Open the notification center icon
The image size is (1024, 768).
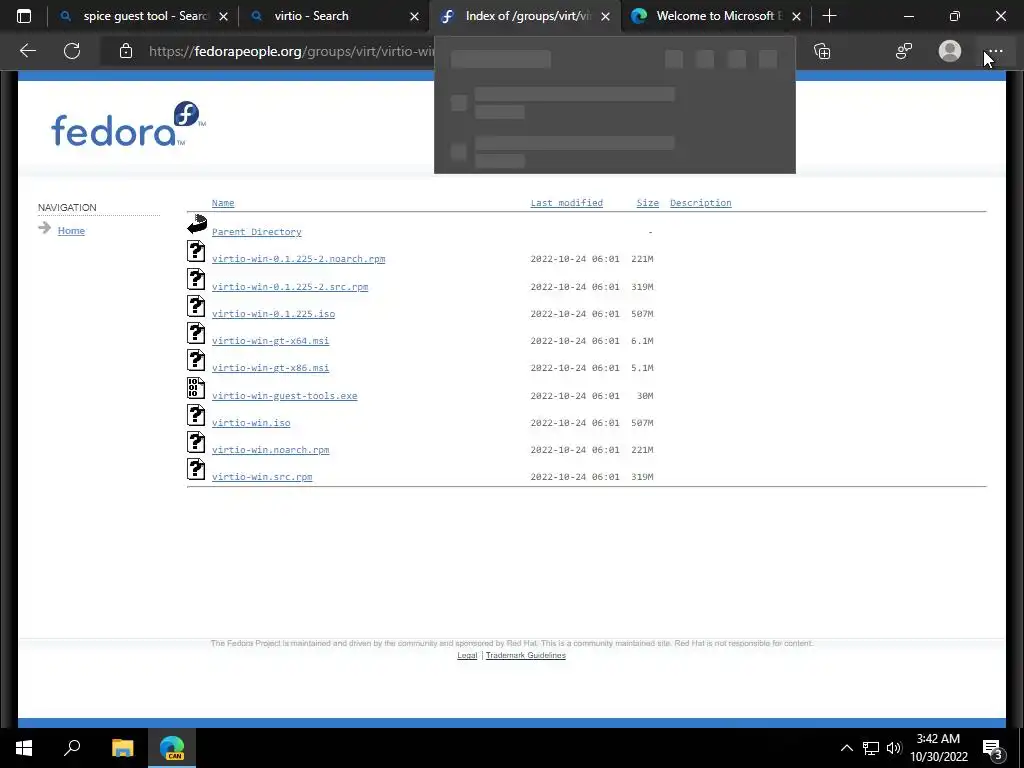pyautogui.click(x=993, y=749)
